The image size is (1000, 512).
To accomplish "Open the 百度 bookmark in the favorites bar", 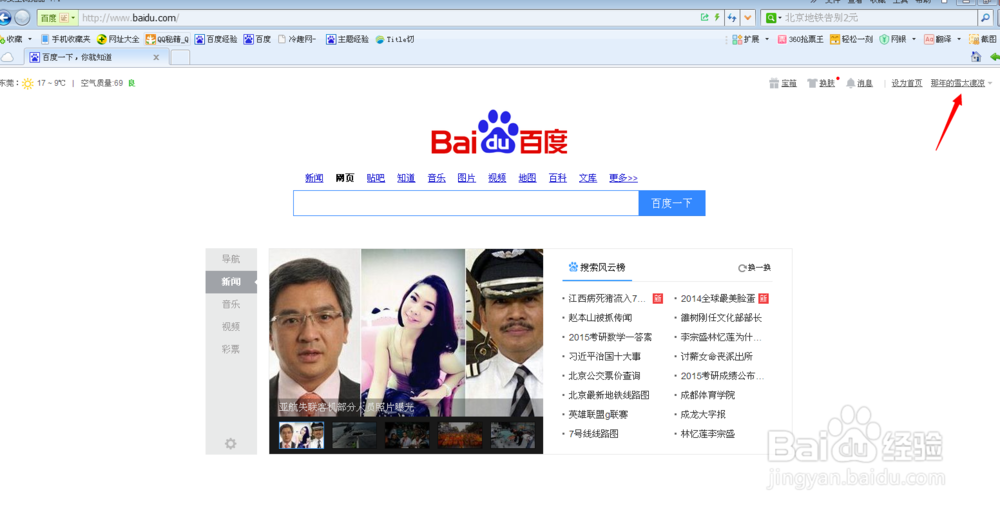I will pyautogui.click(x=258, y=40).
